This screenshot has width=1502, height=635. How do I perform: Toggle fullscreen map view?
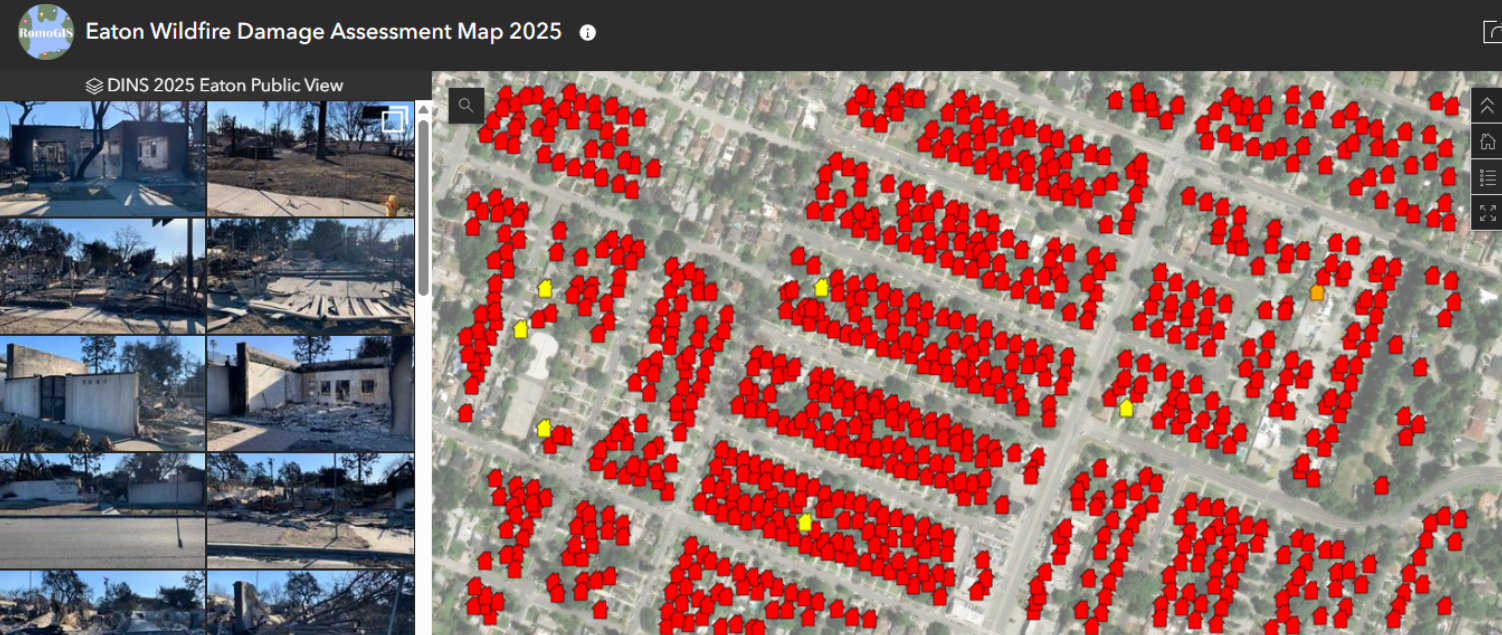coord(1487,212)
